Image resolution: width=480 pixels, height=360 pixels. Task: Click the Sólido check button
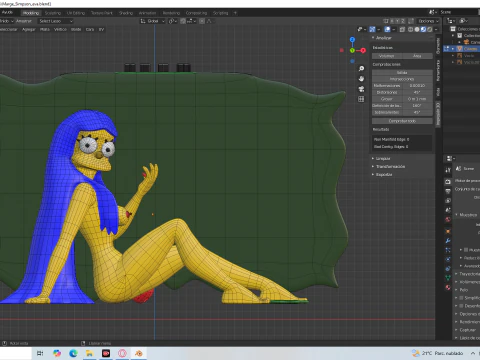coord(402,72)
